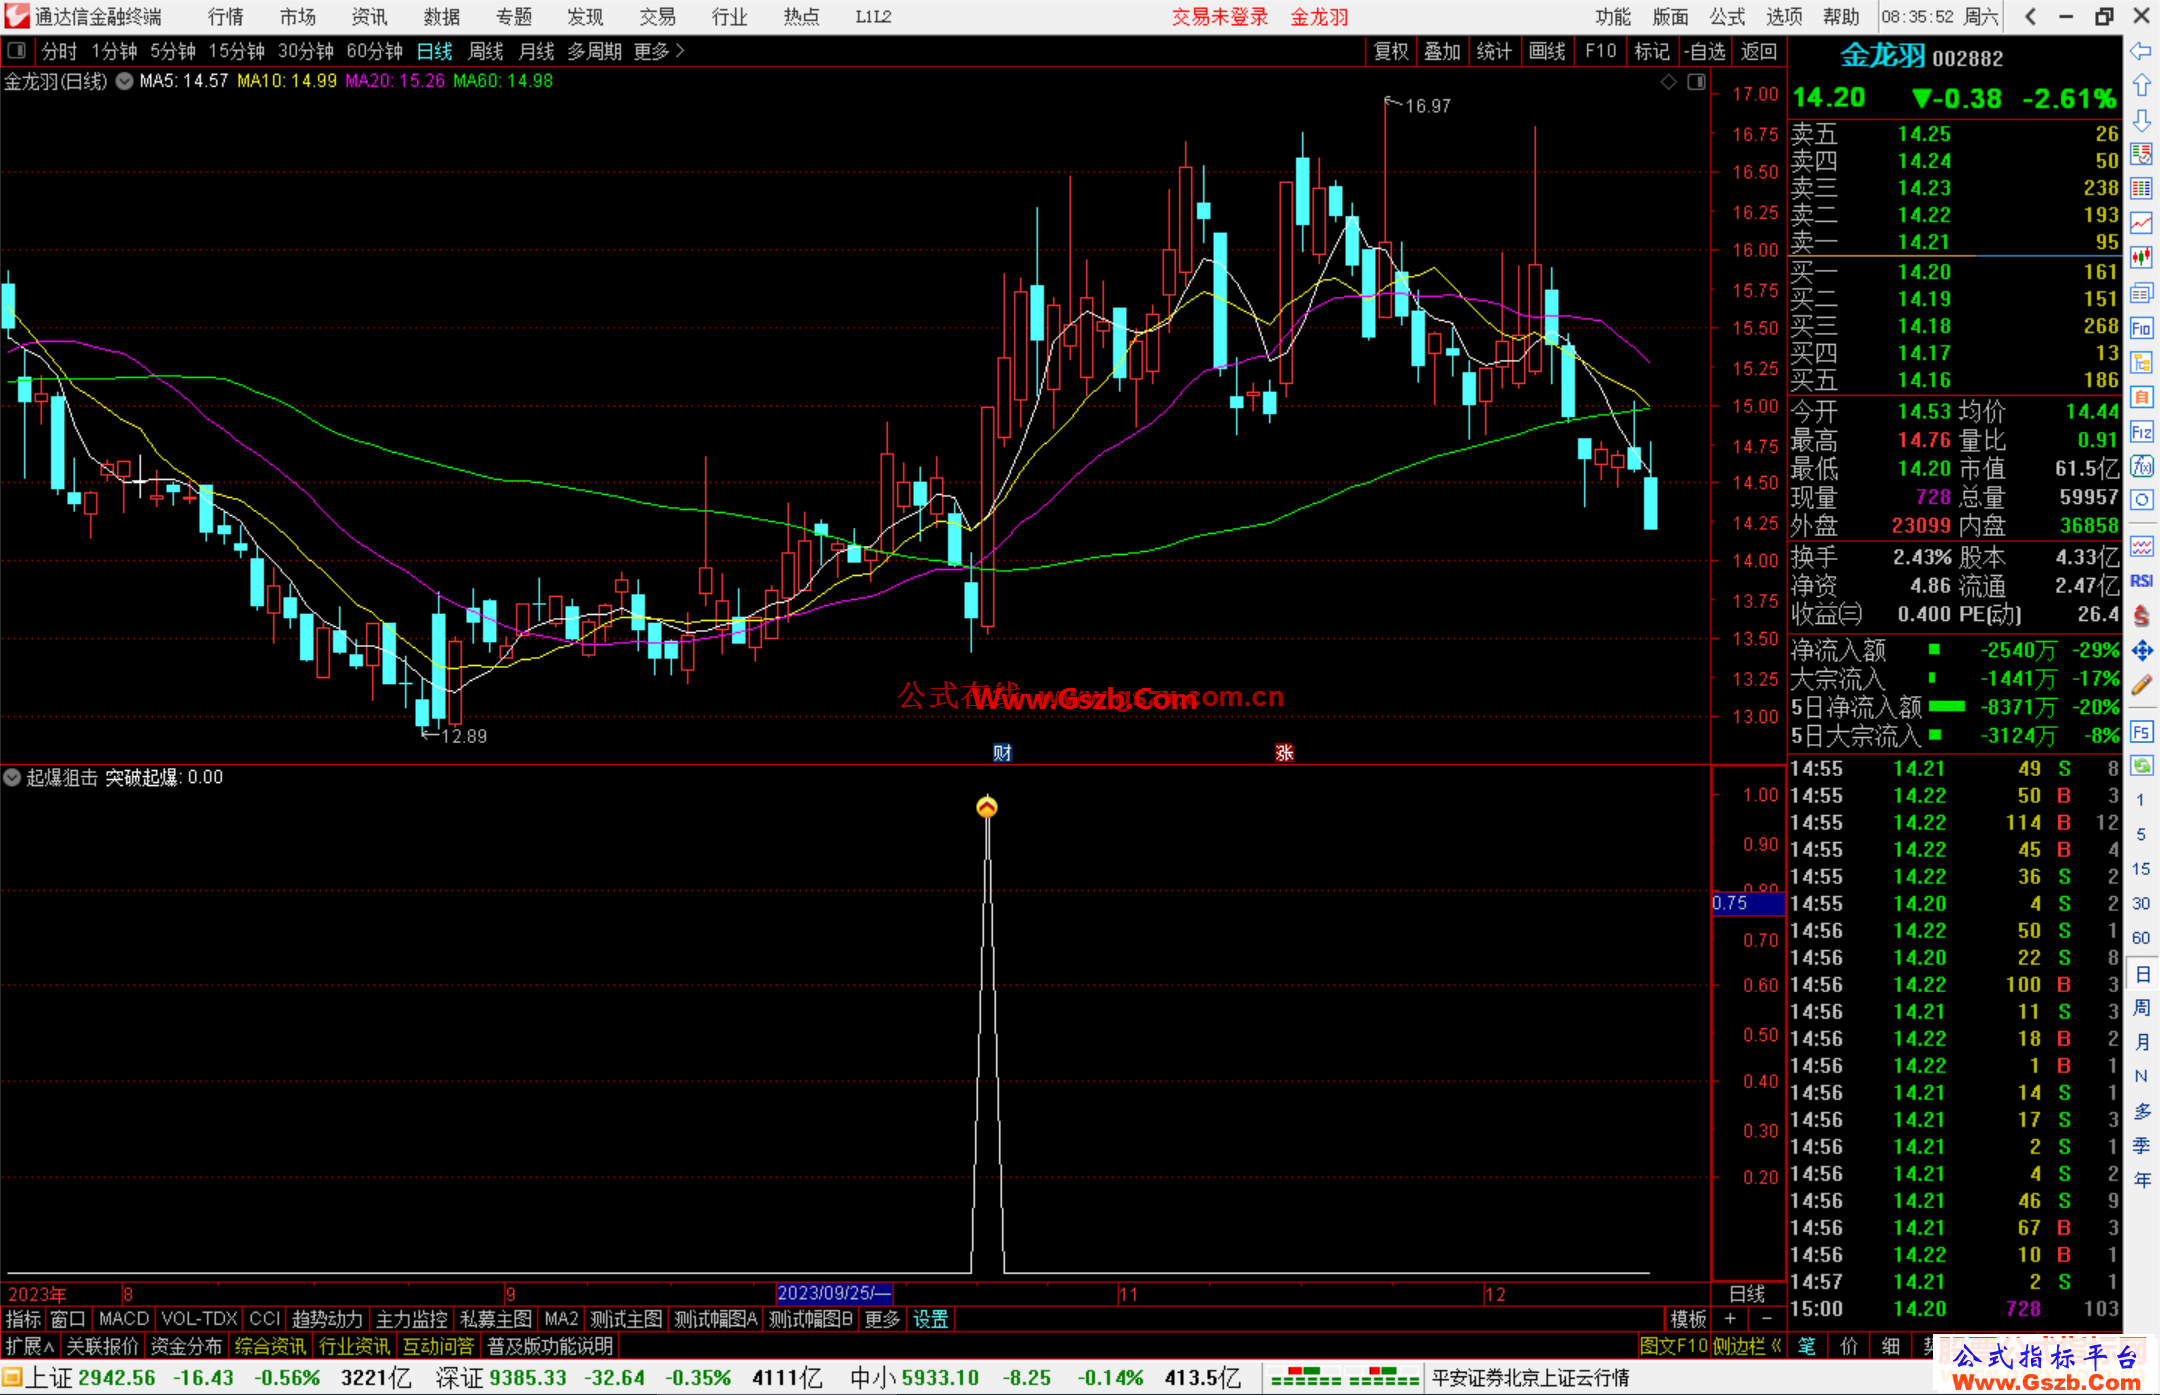Toggle the panel layout icon left of 分时
Viewport: 2160px width, 1395px height.
(x=17, y=50)
